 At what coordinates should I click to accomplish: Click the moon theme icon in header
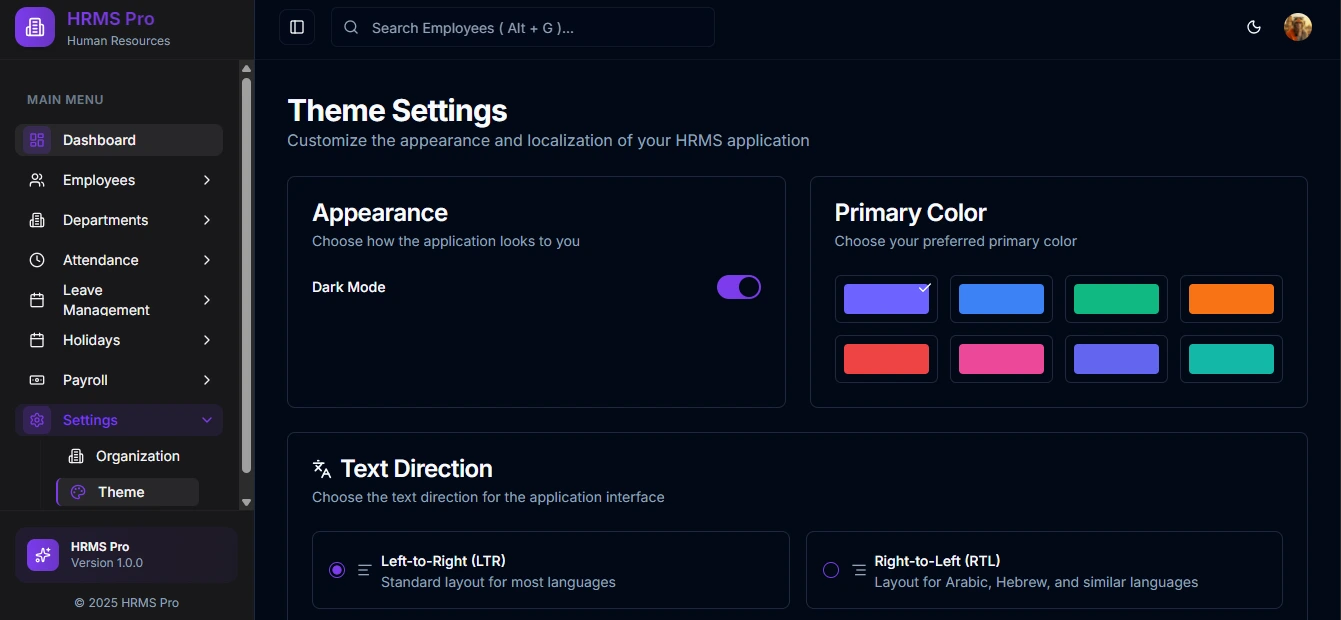[x=1254, y=27]
